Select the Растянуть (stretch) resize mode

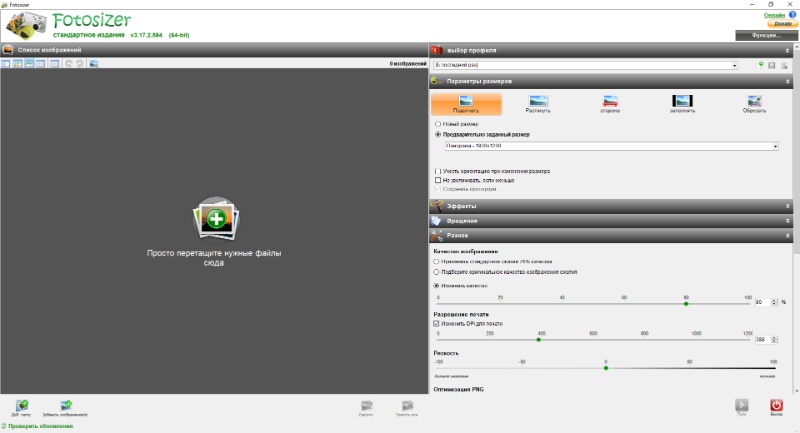538,104
